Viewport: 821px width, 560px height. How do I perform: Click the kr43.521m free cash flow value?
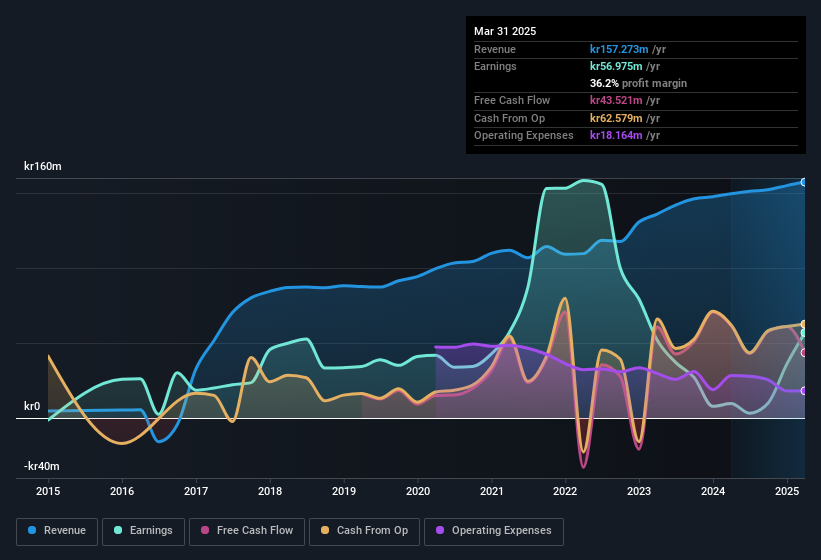(x=616, y=100)
